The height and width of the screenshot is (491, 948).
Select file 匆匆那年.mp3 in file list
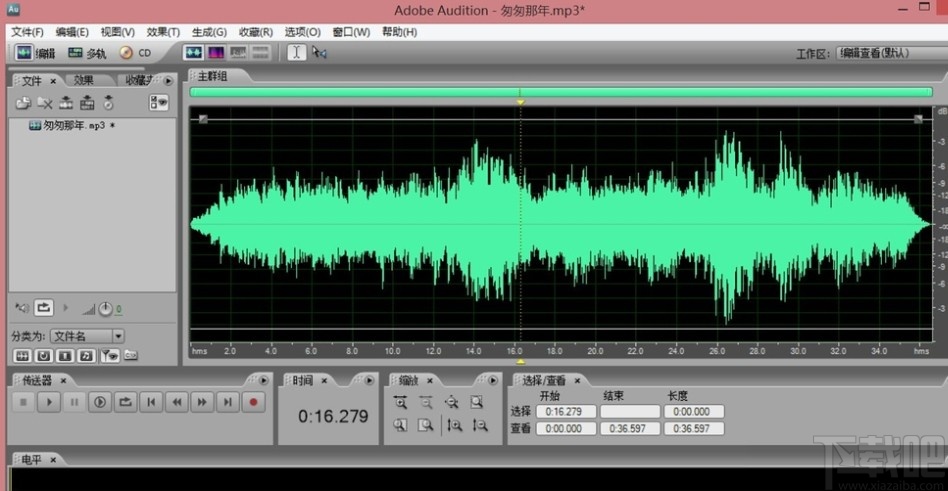71,126
